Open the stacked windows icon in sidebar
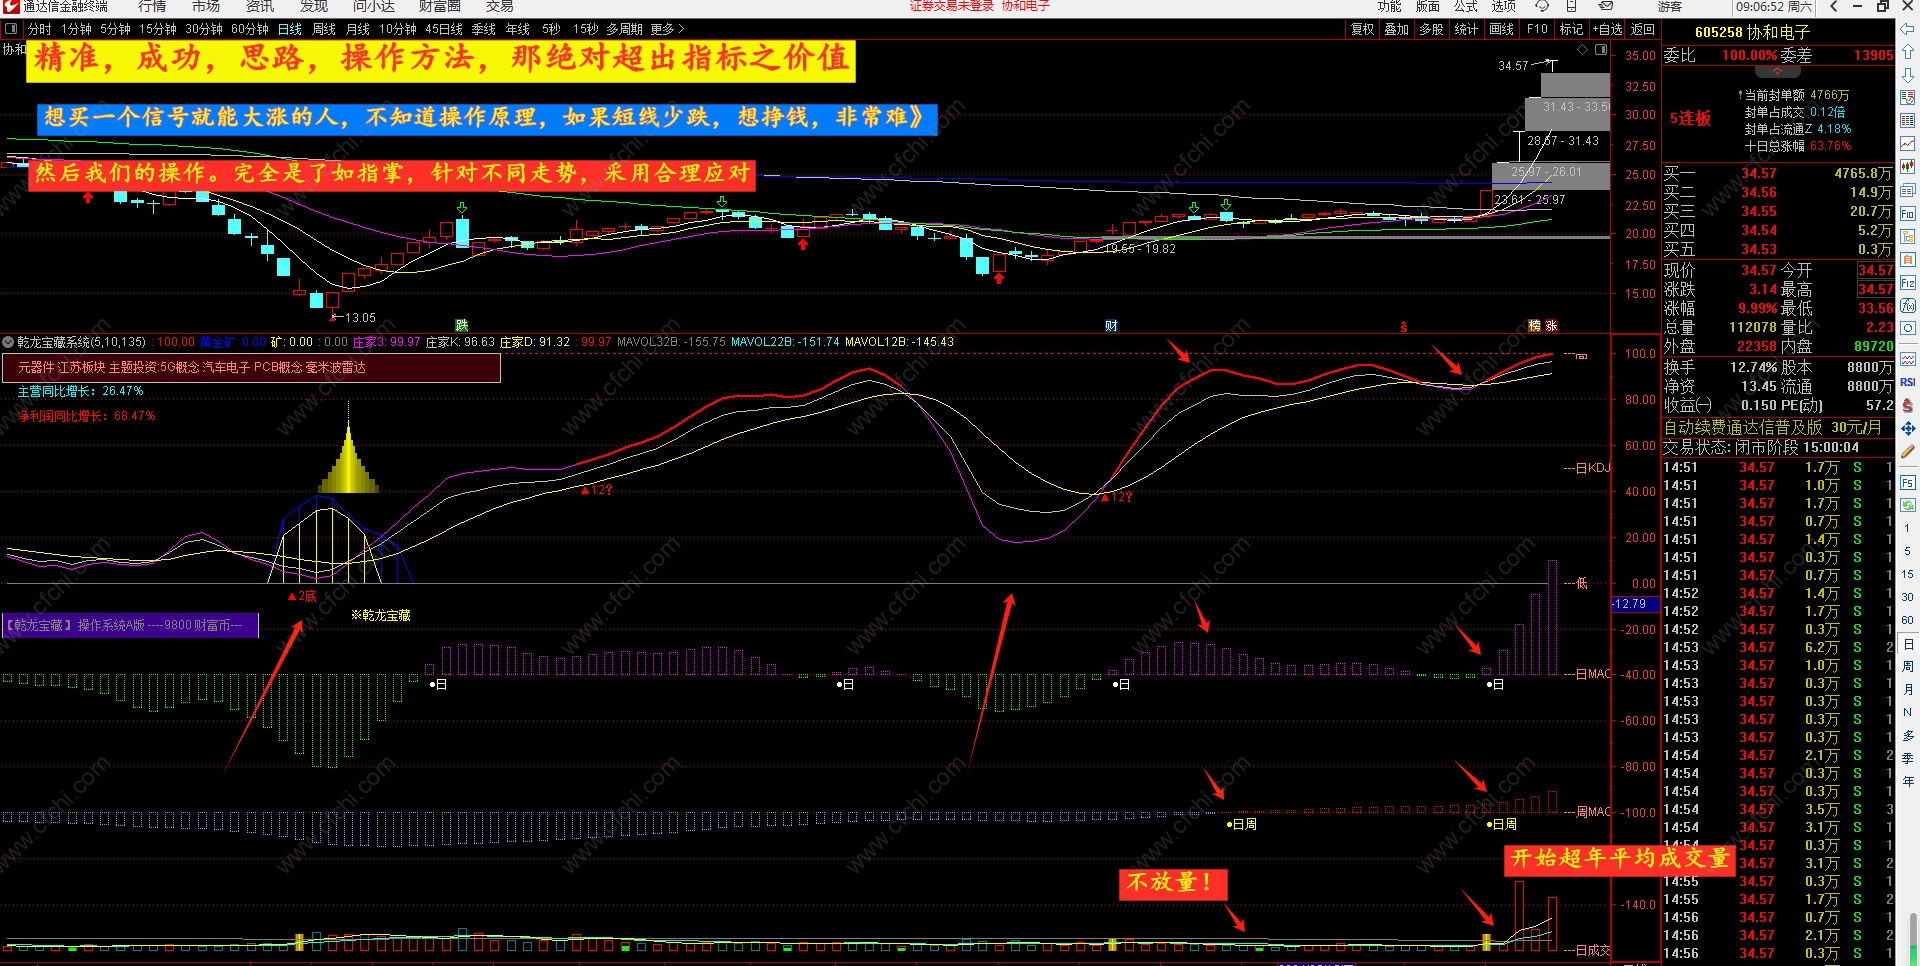 pos(1908,190)
